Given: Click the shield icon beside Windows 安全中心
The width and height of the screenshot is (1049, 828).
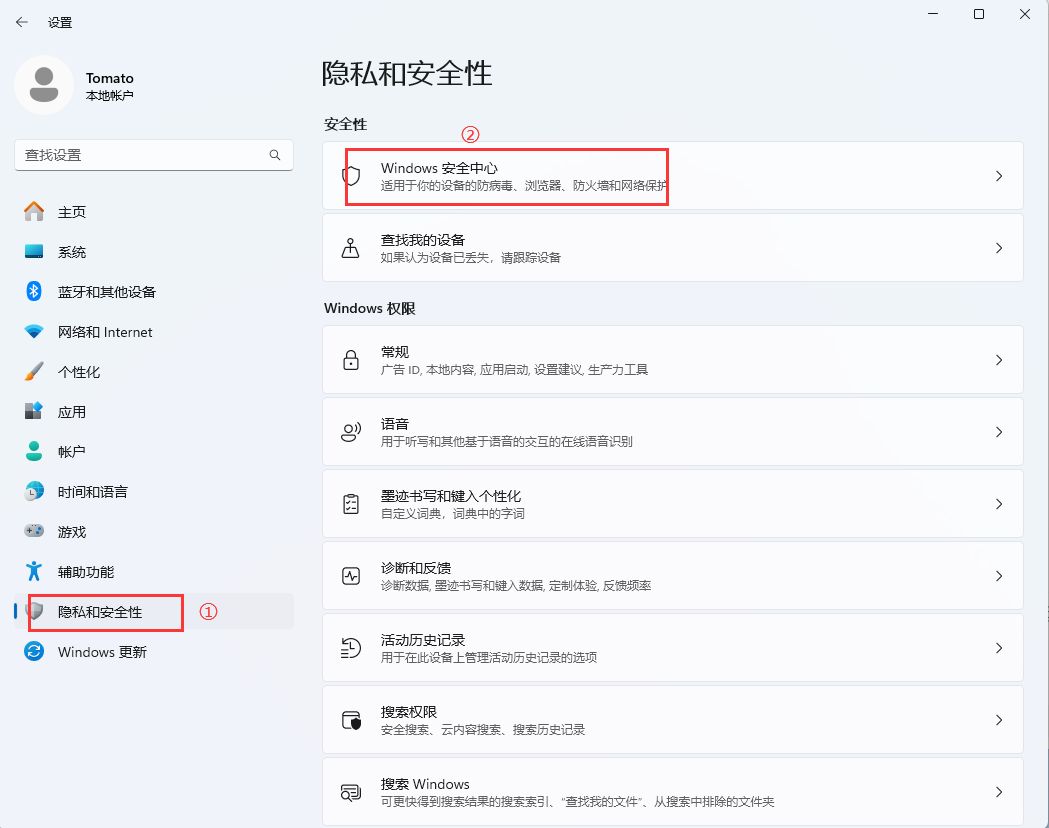Looking at the screenshot, I should 351,176.
